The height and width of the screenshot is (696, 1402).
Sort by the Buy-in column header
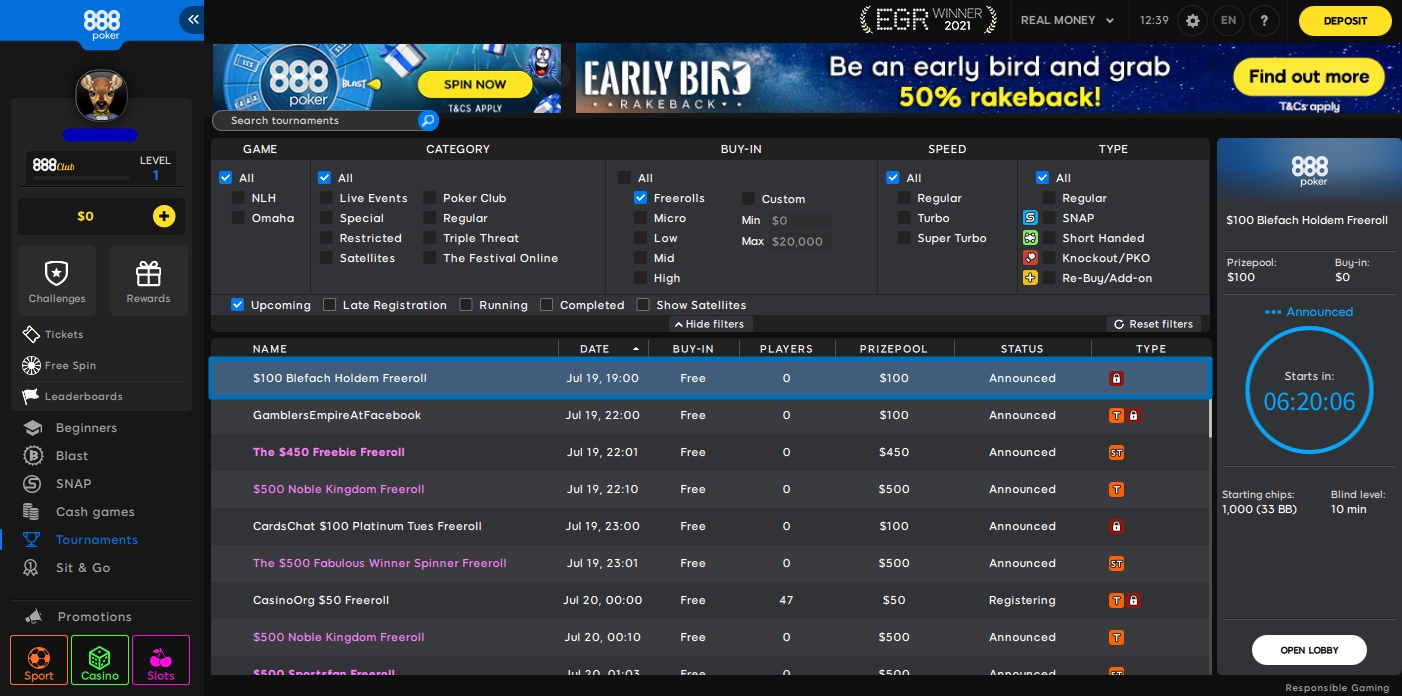693,349
